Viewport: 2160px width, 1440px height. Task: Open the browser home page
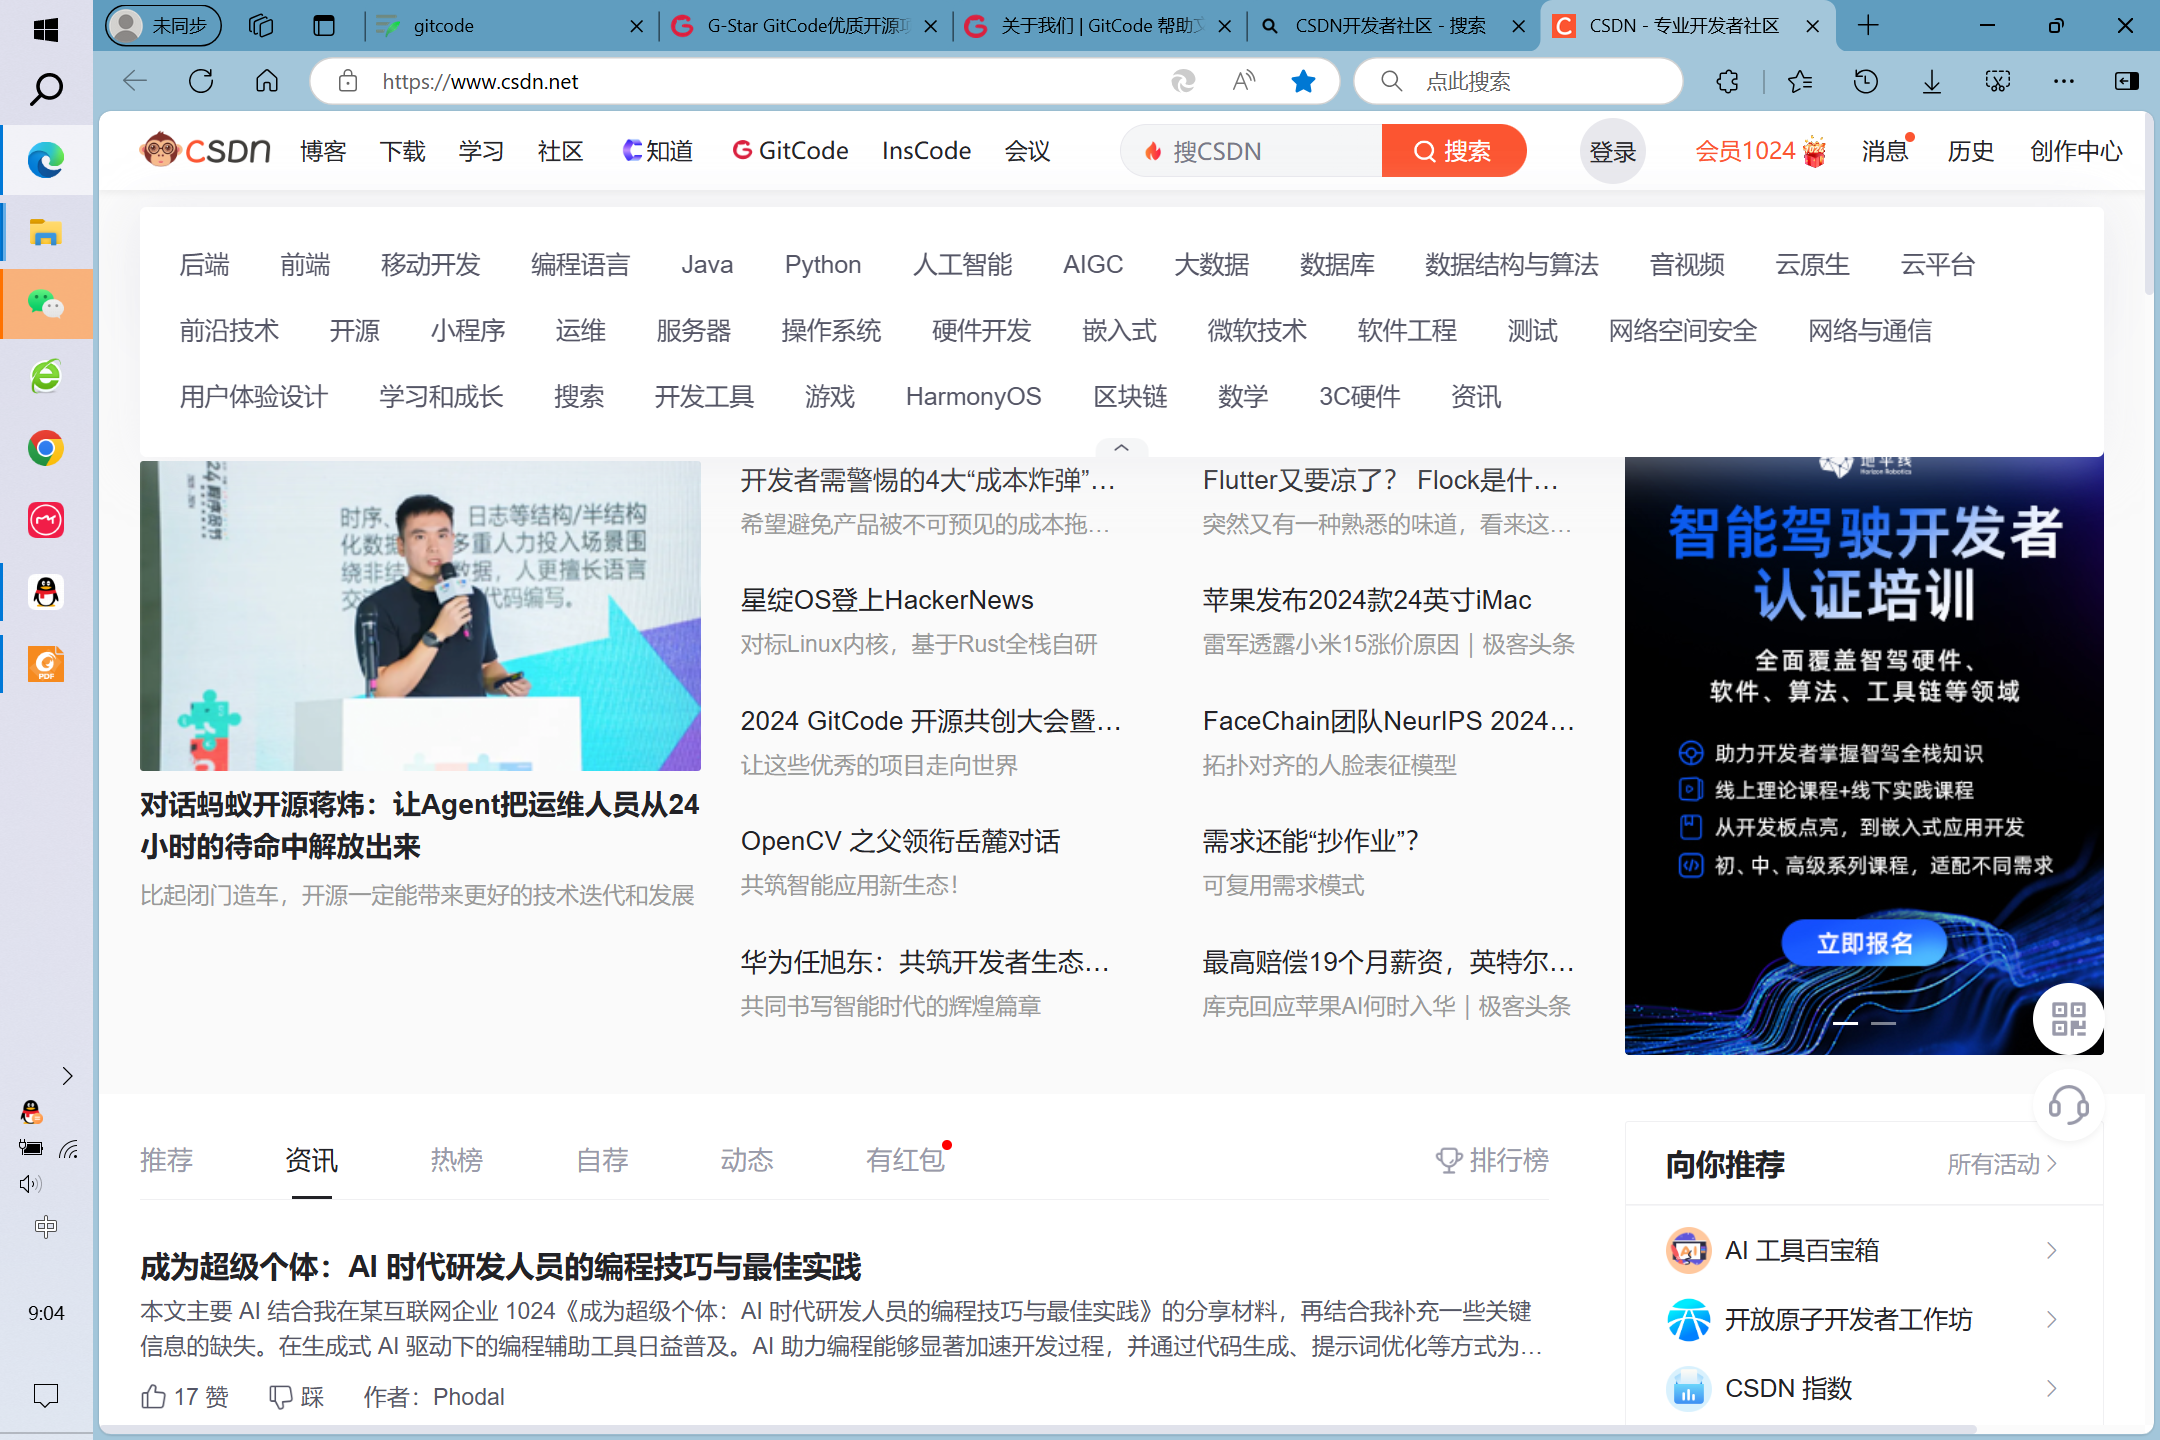click(267, 81)
